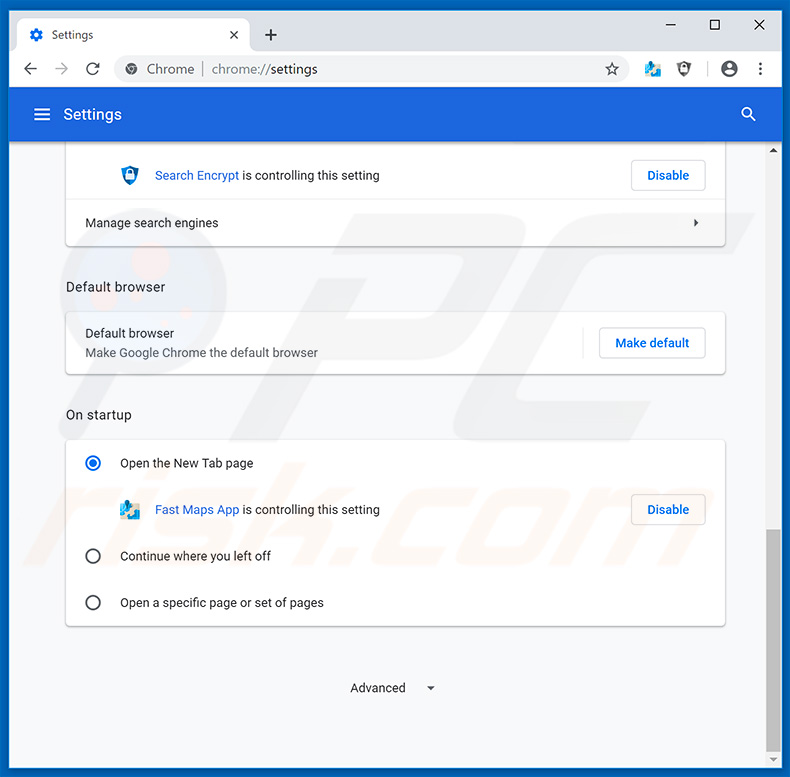
Task: Click the Settings gear favicon on the tab
Action: click(36, 35)
